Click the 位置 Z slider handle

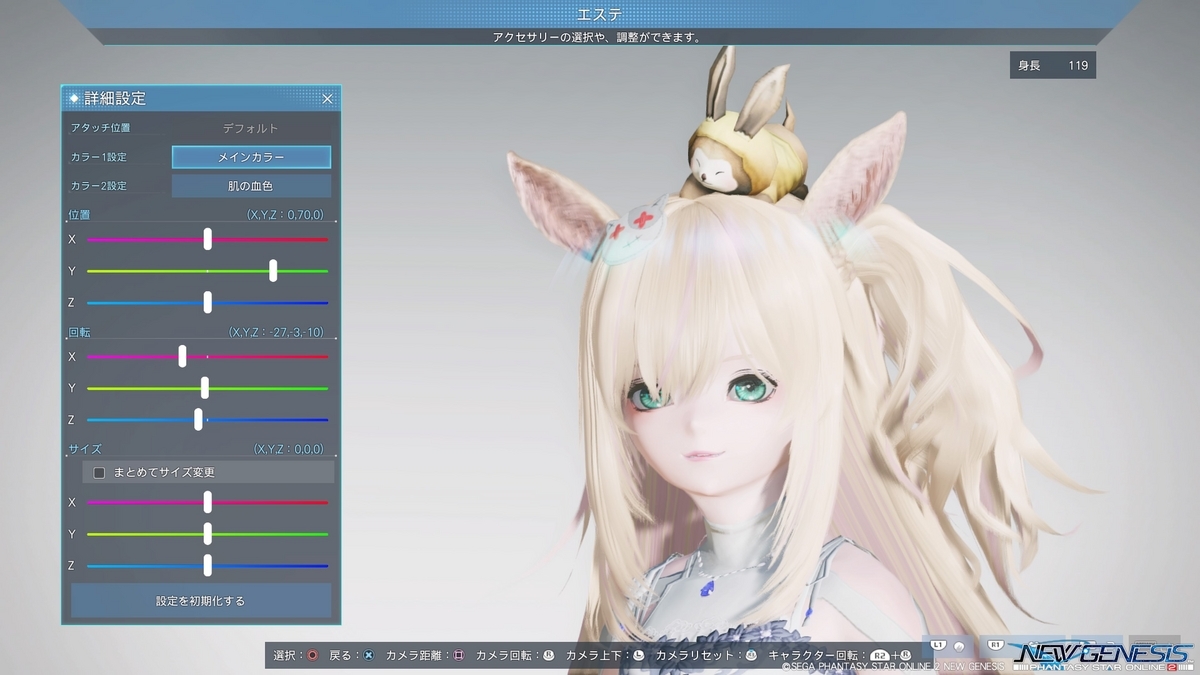tap(208, 302)
